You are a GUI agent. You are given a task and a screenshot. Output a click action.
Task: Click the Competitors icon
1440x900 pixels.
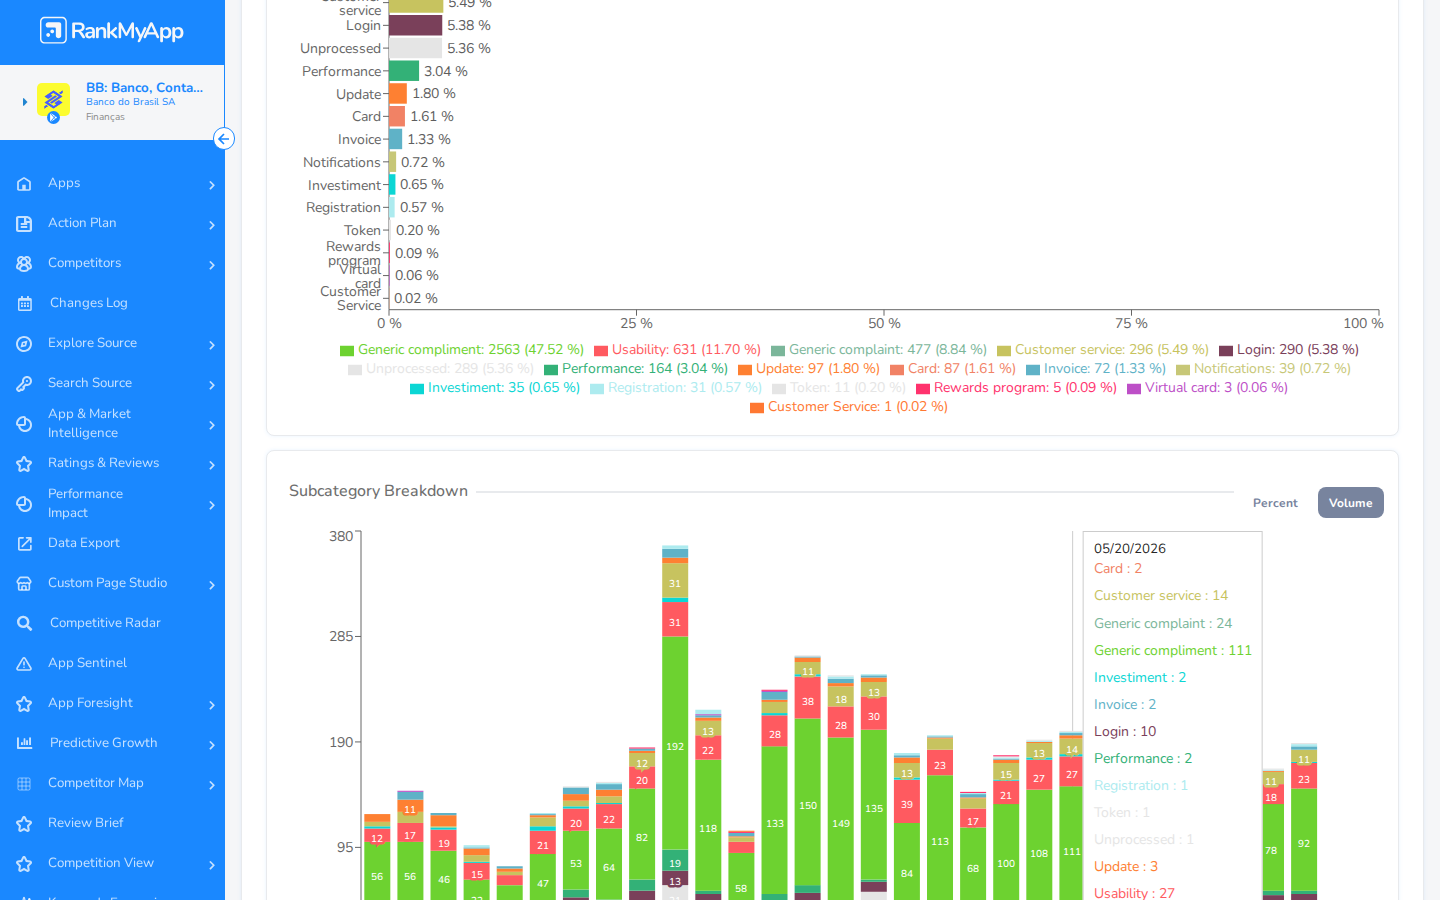[x=24, y=264]
